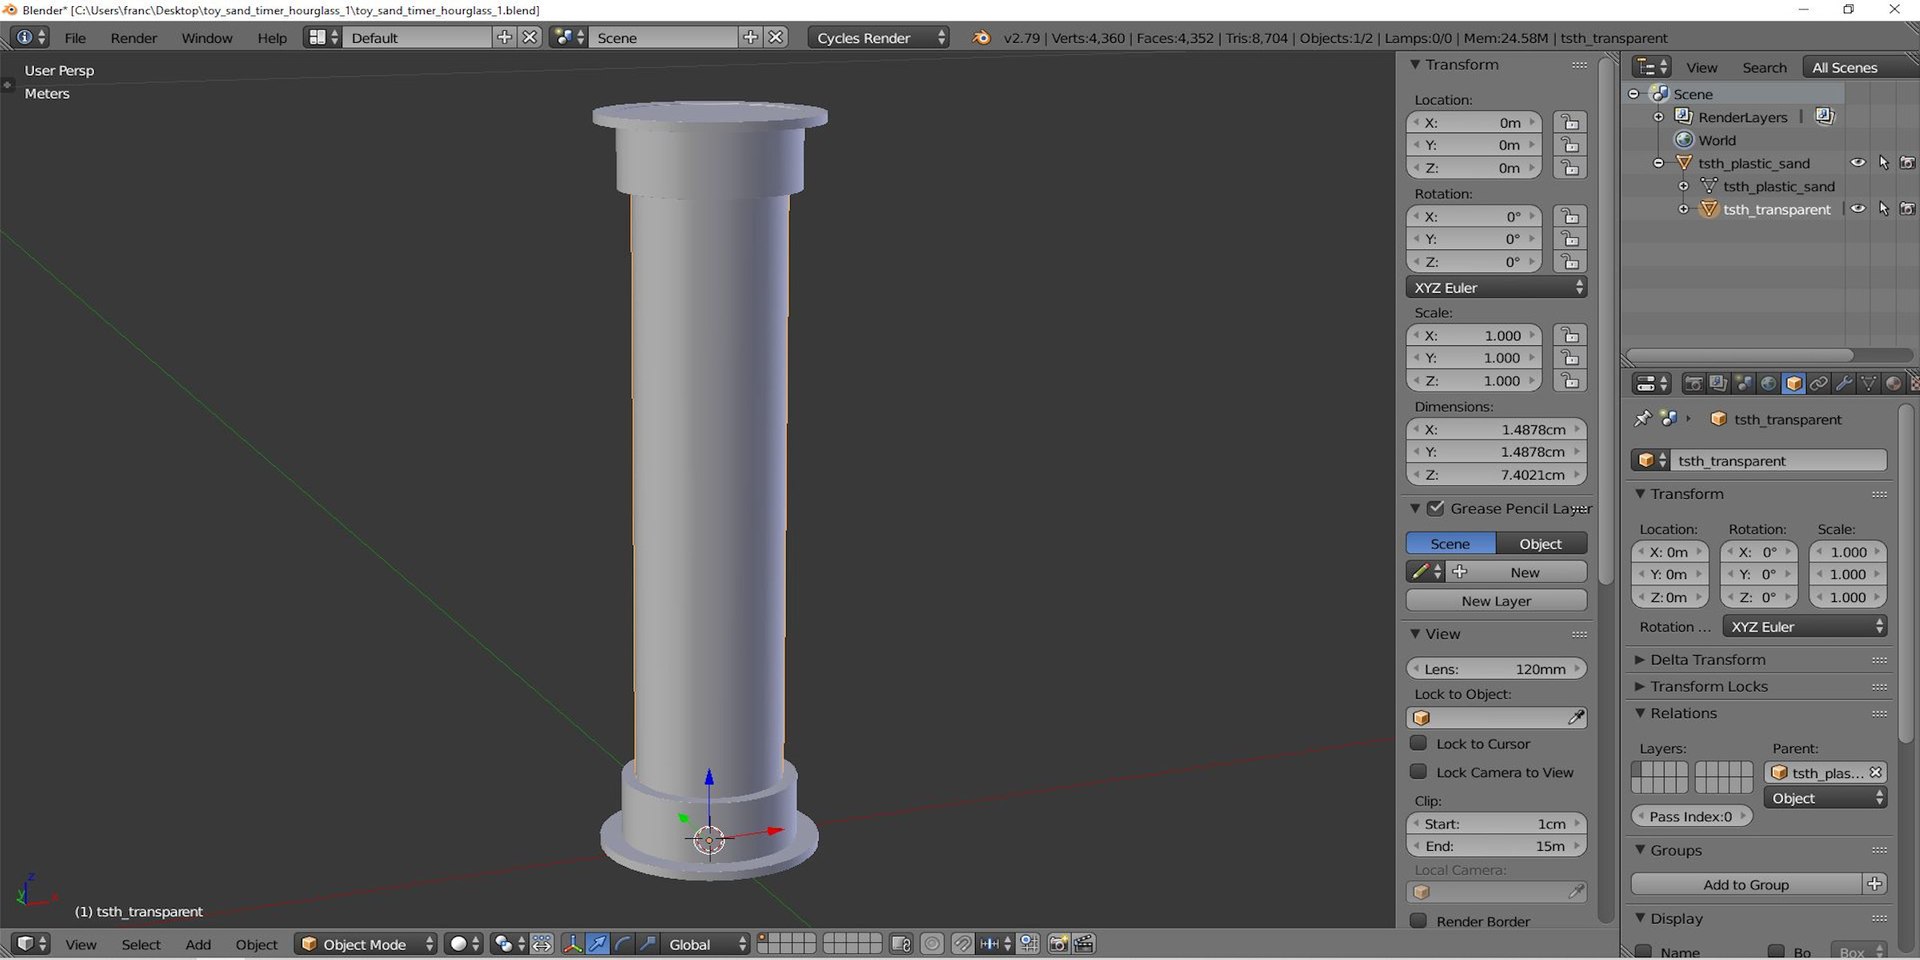1920x960 pixels.
Task: Open the Render properties tab camera icon
Action: 1693,384
